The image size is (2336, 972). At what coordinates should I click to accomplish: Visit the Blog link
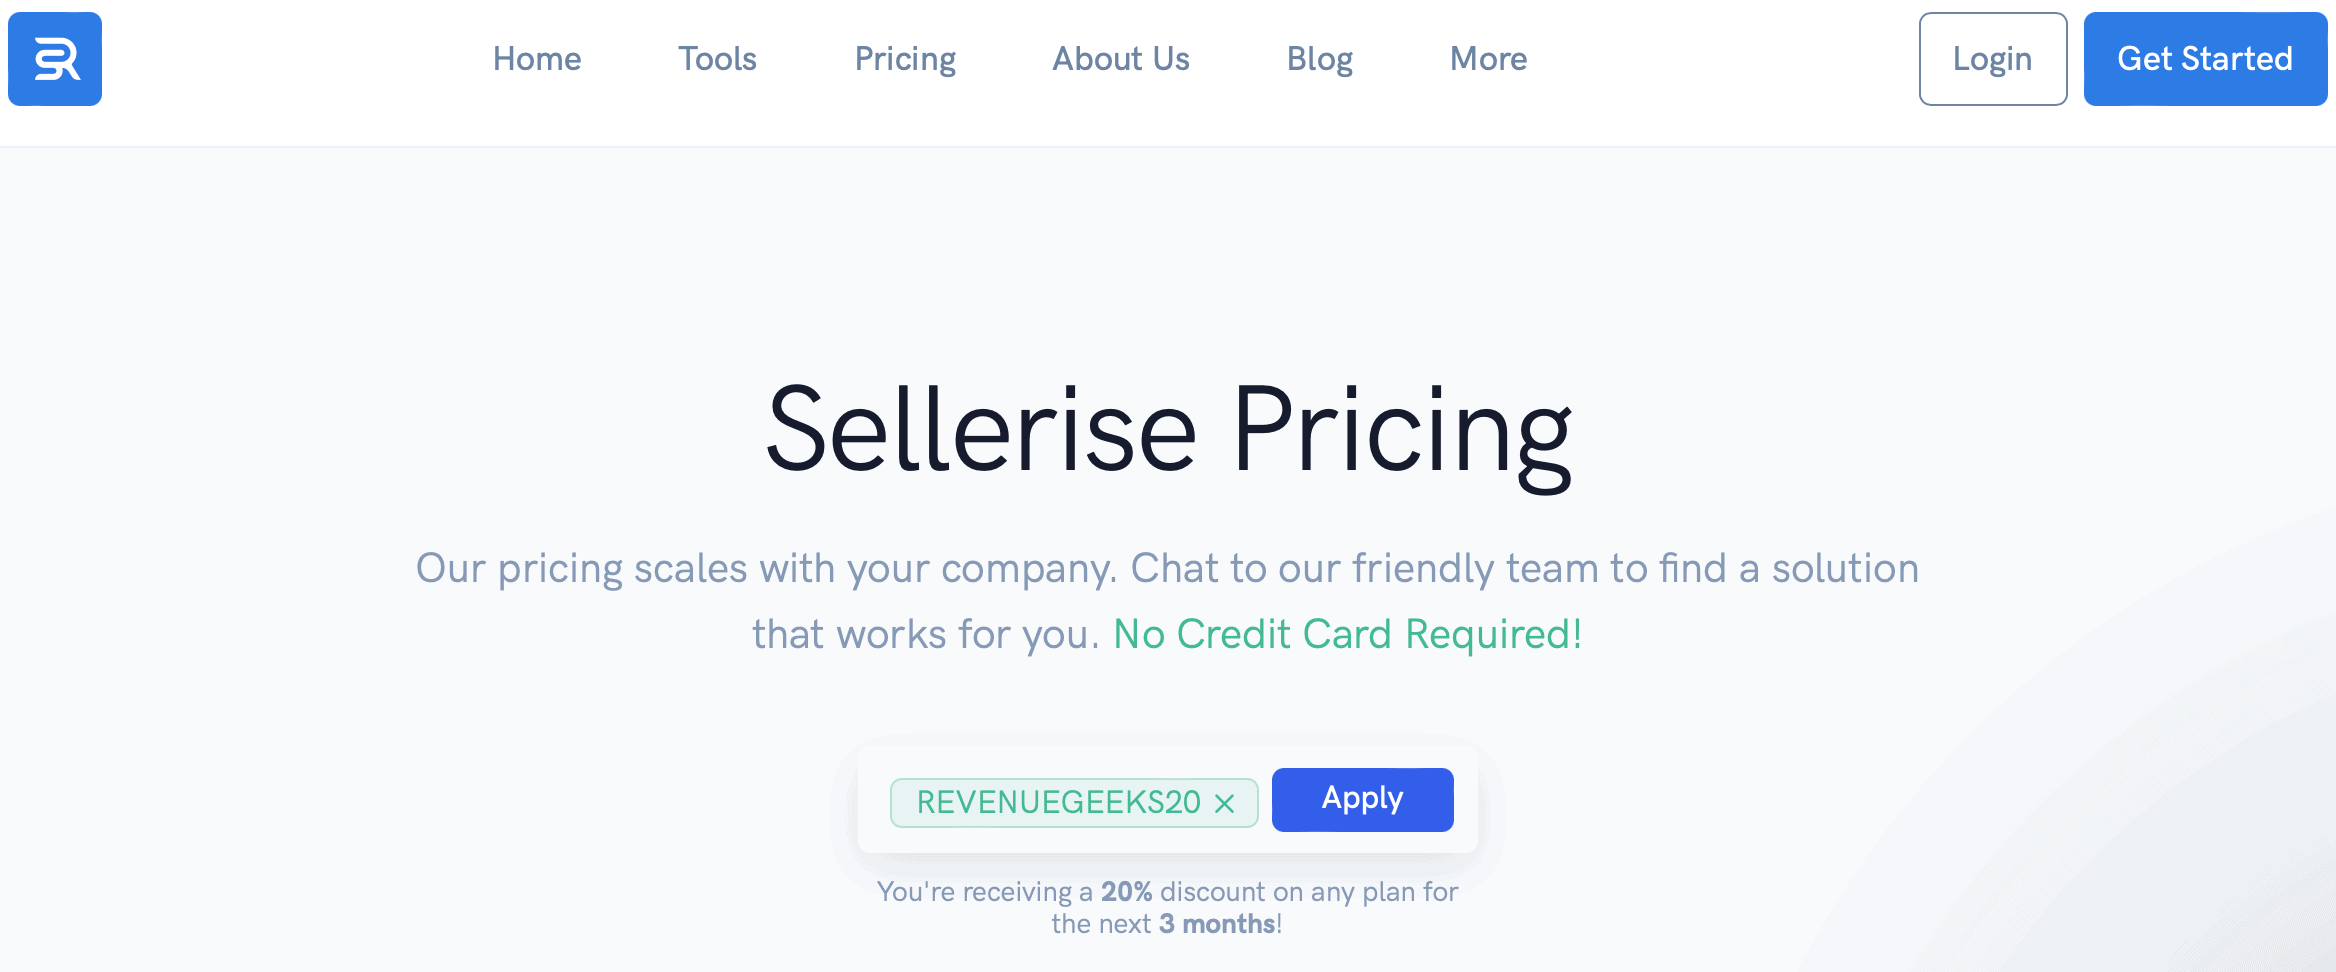pyautogui.click(x=1319, y=59)
